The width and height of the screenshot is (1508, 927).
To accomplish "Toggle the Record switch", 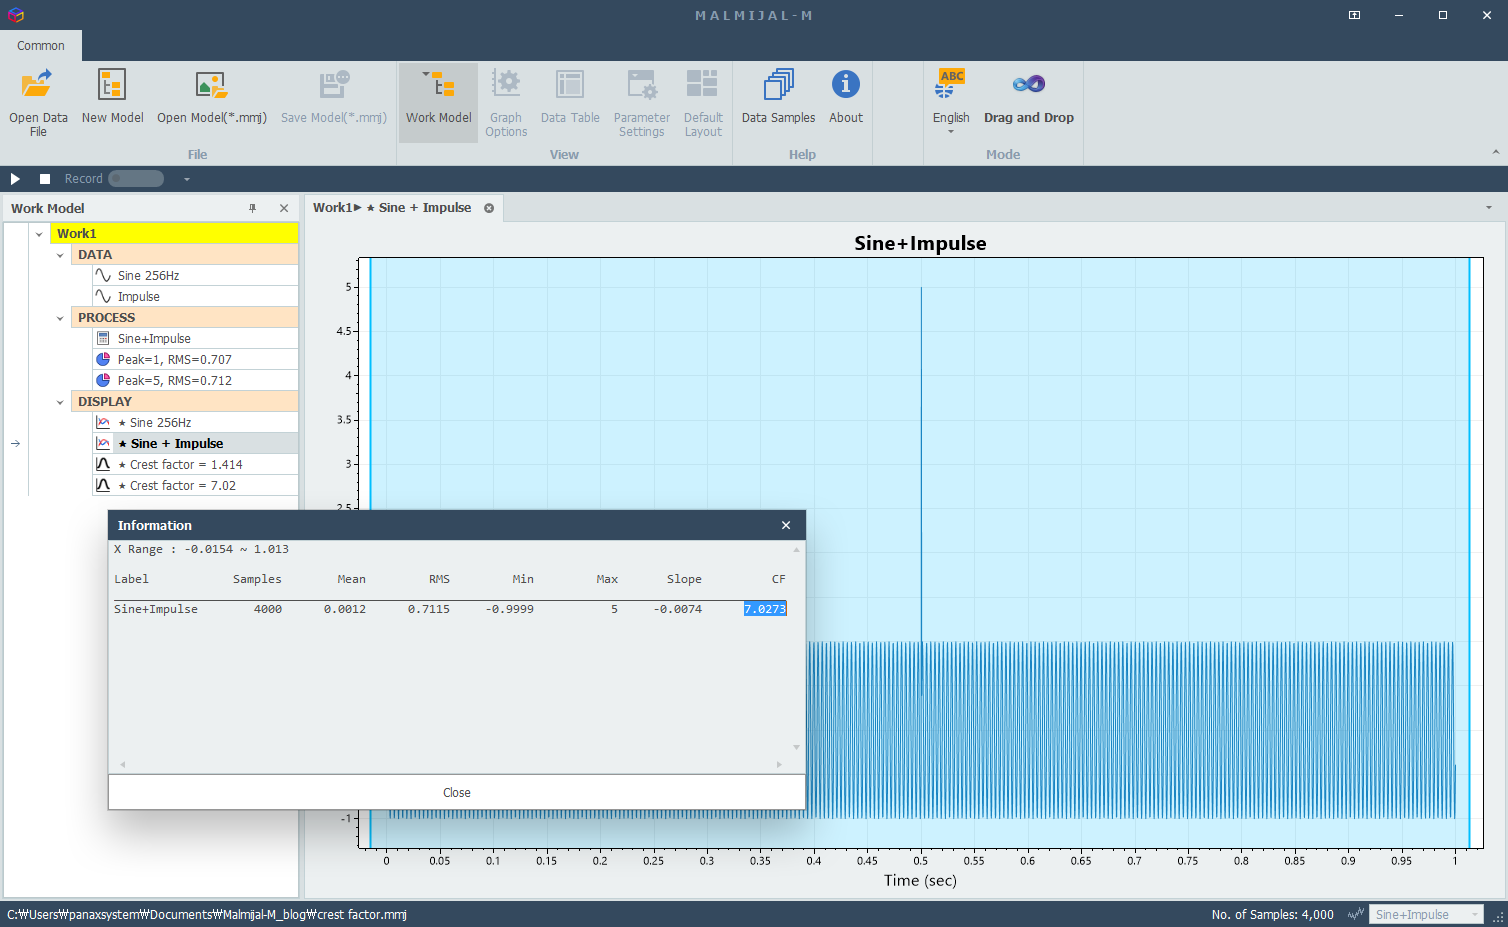I will point(136,179).
